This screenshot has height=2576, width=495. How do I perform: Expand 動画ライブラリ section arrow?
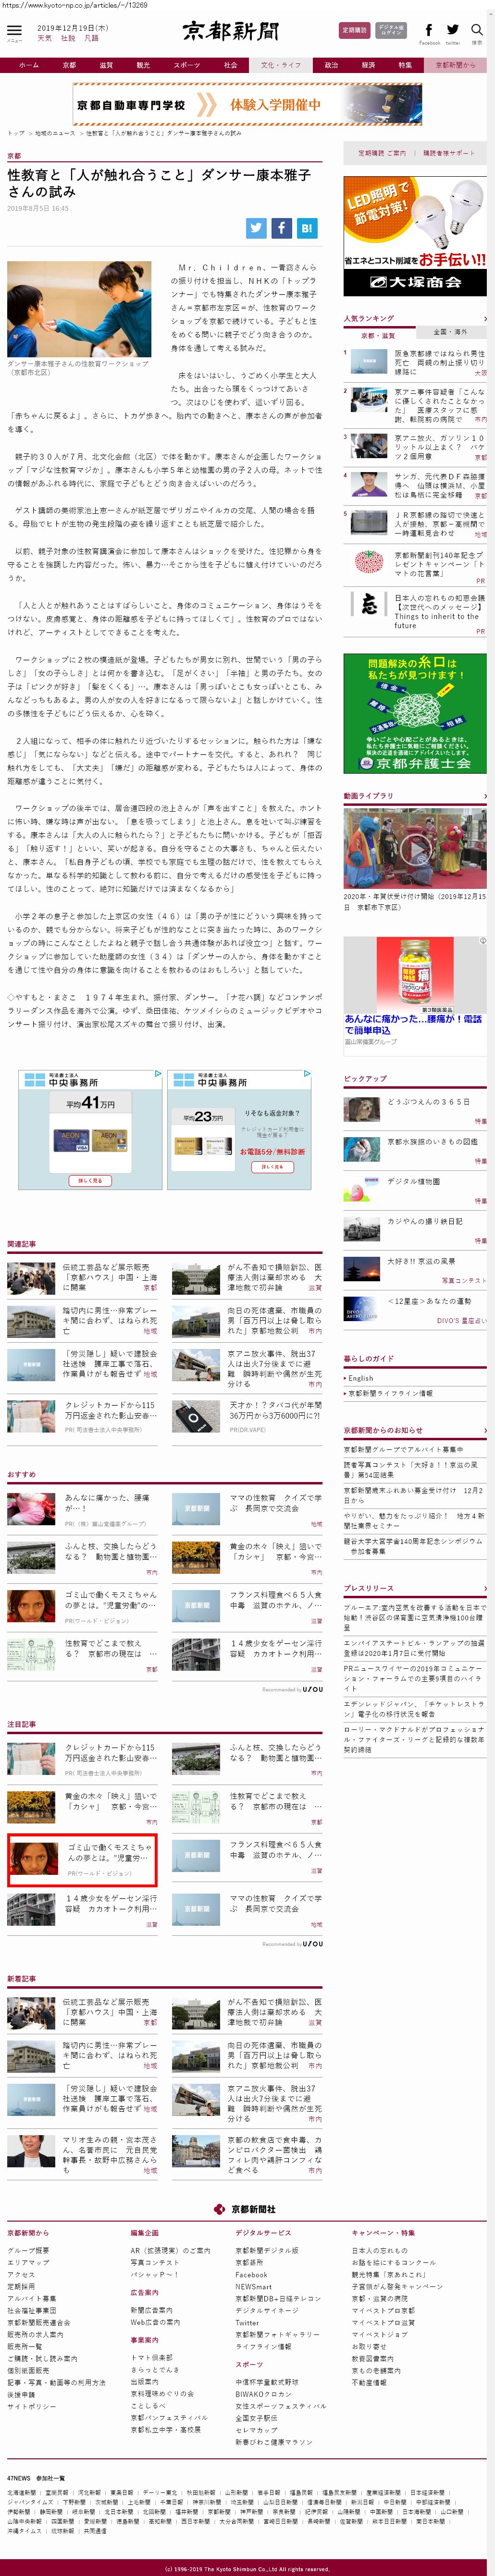click(484, 796)
